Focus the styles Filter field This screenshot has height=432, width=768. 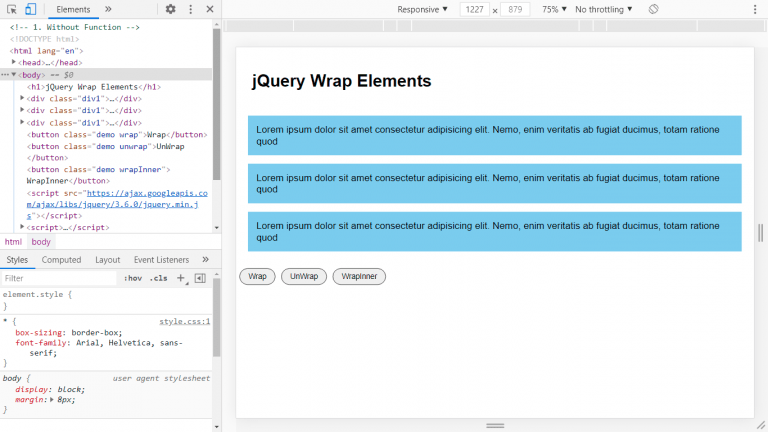pos(59,278)
